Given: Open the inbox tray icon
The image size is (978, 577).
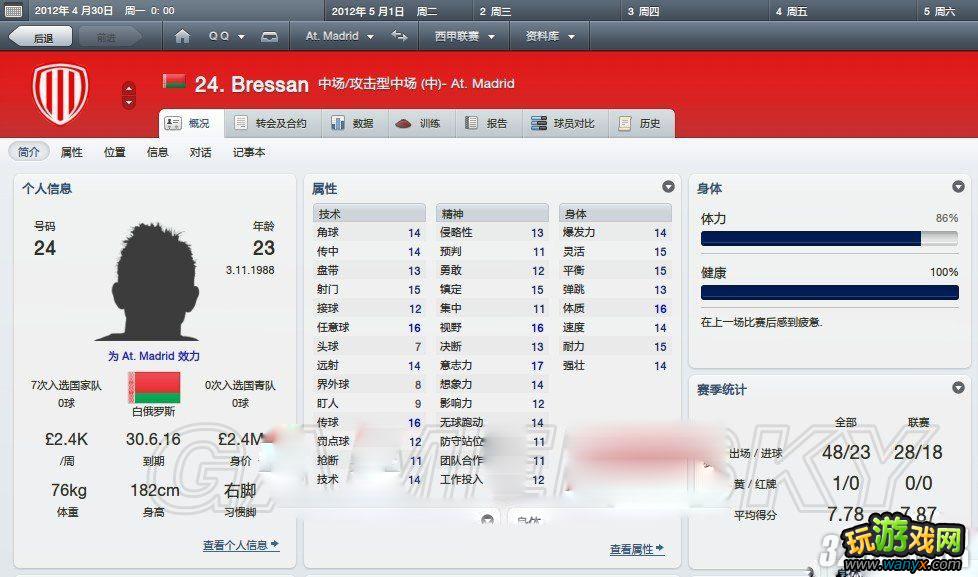Looking at the screenshot, I should coord(269,37).
